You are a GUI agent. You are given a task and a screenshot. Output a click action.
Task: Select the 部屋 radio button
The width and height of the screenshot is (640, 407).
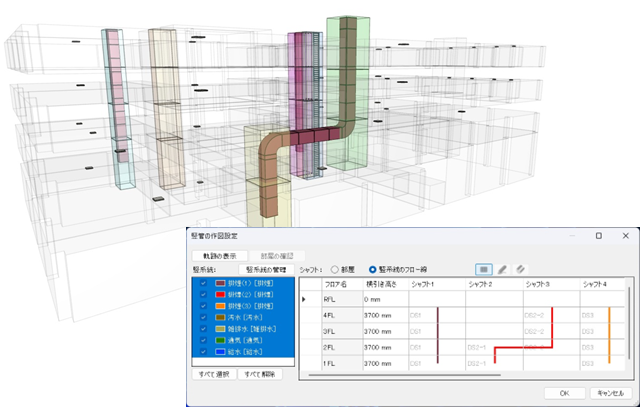pos(334,268)
